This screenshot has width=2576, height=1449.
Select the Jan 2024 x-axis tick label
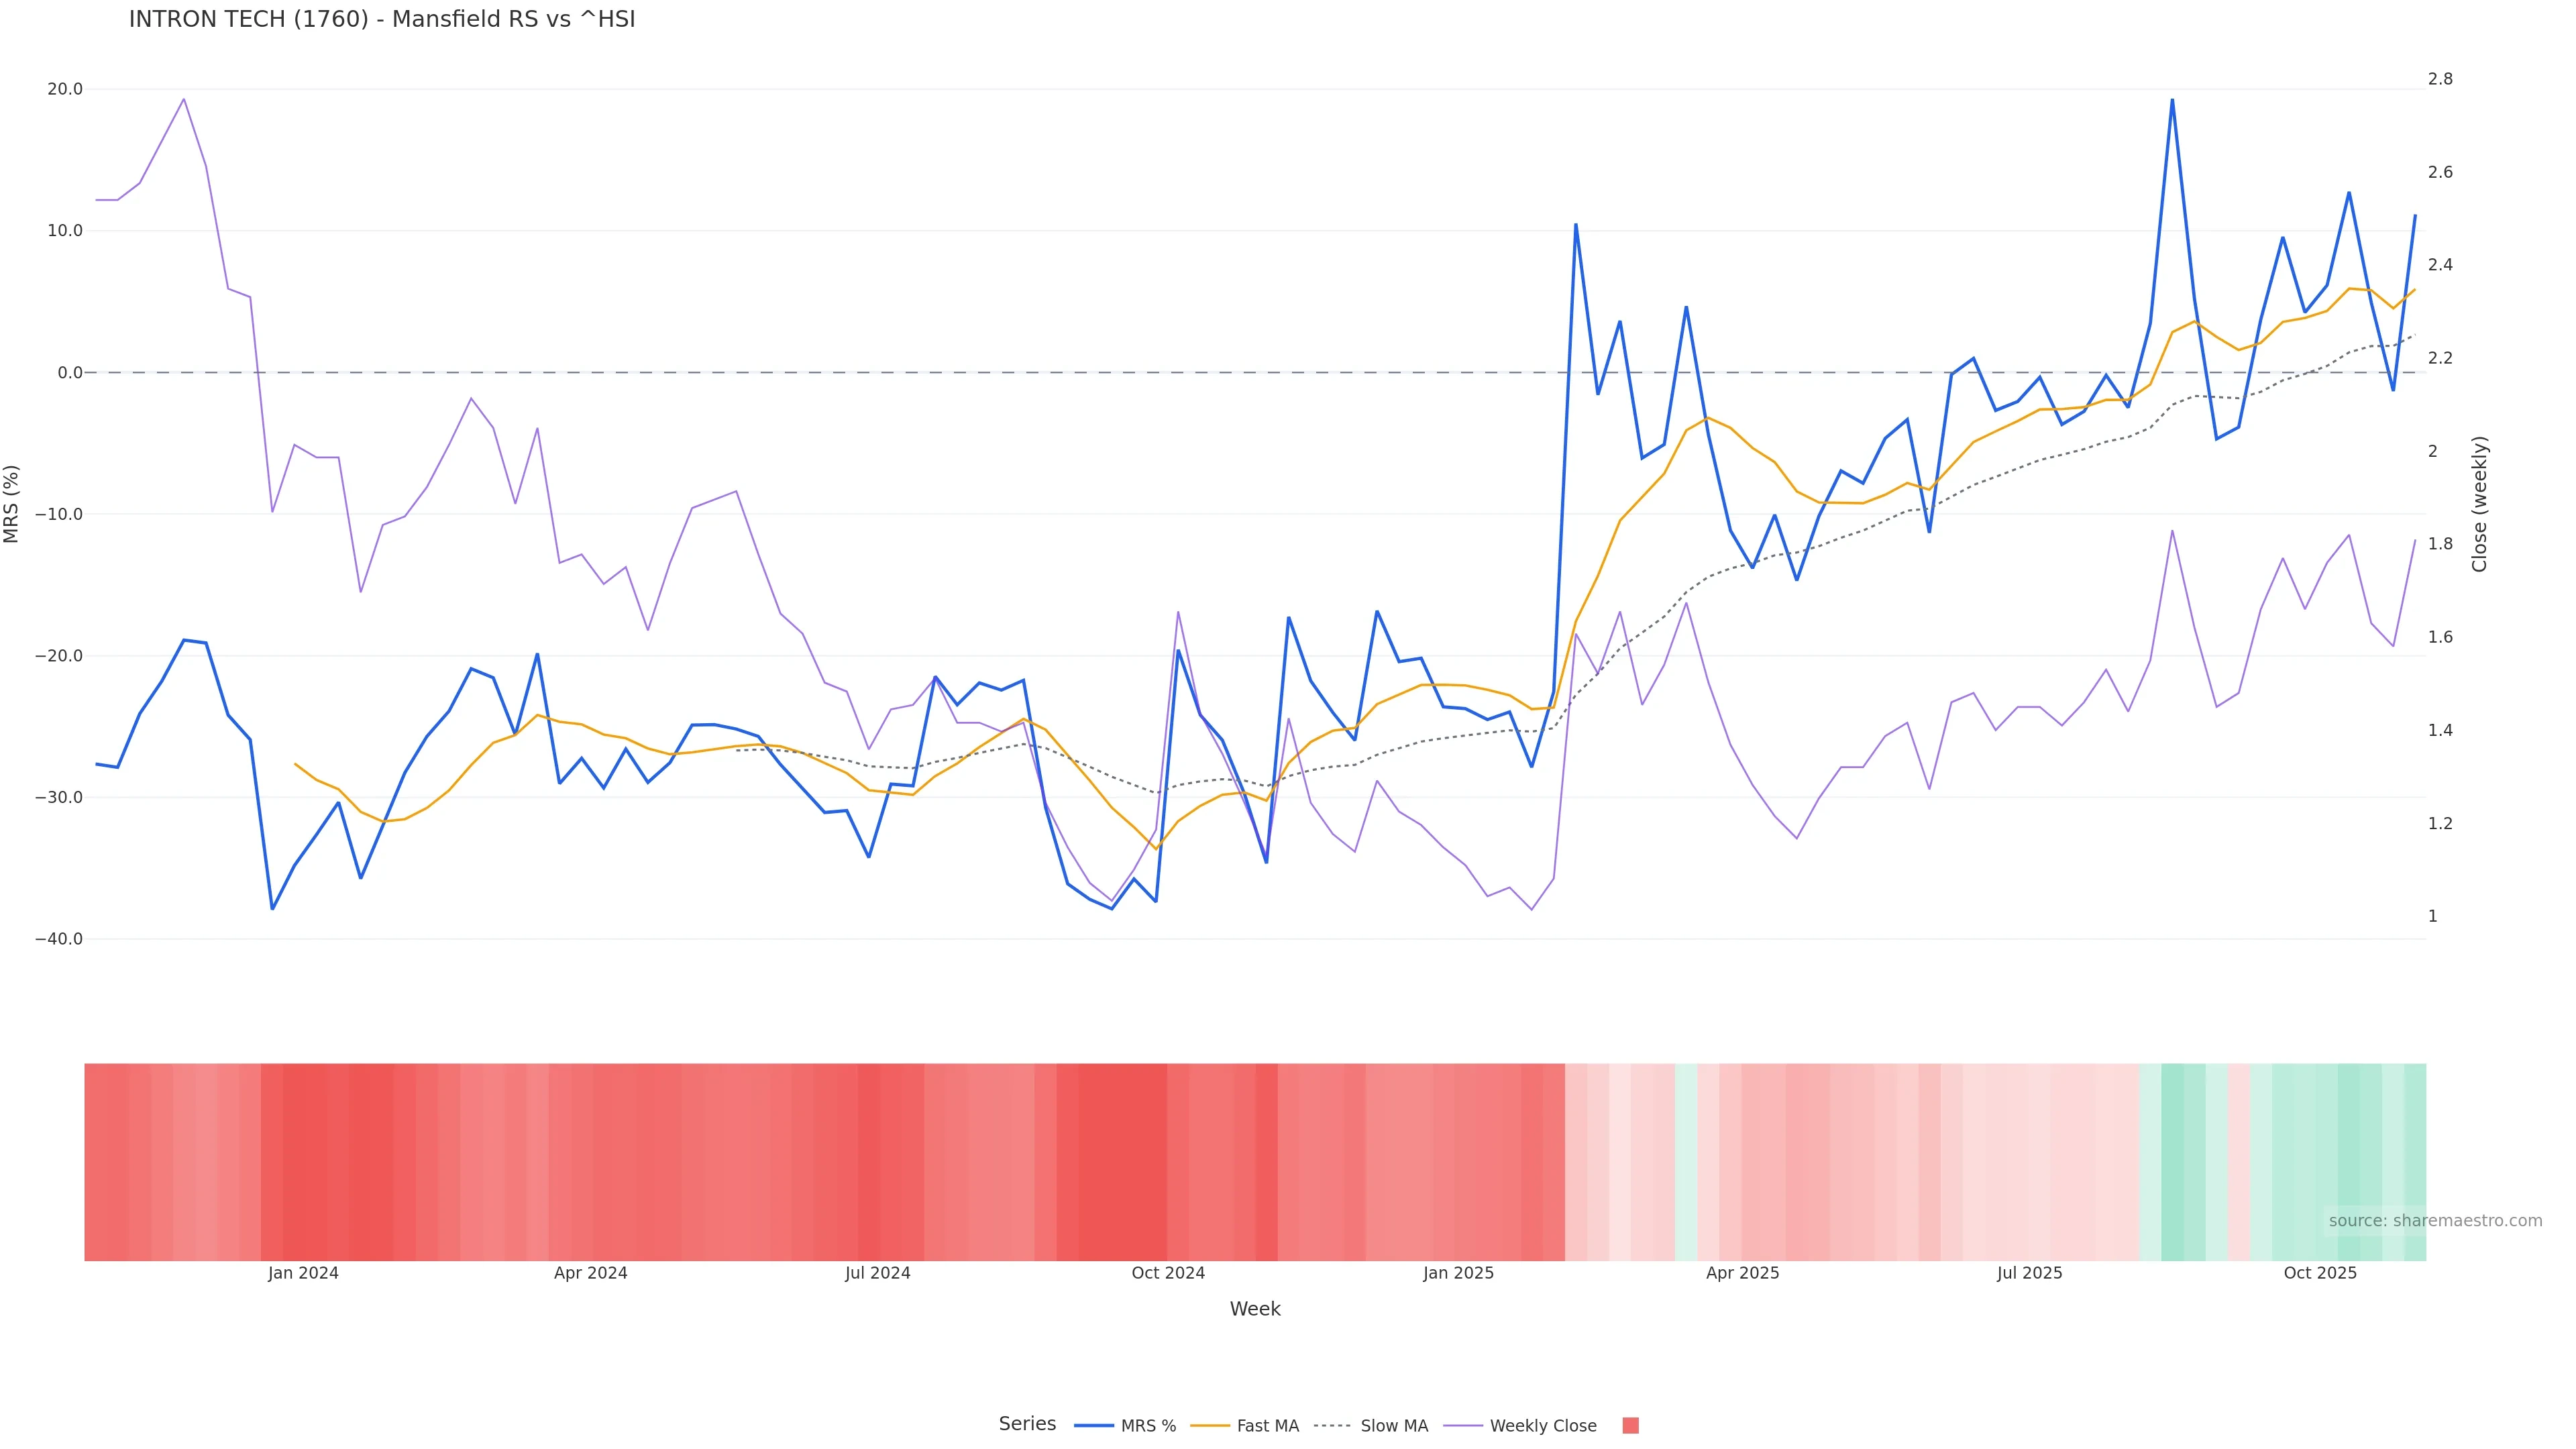(303, 1273)
